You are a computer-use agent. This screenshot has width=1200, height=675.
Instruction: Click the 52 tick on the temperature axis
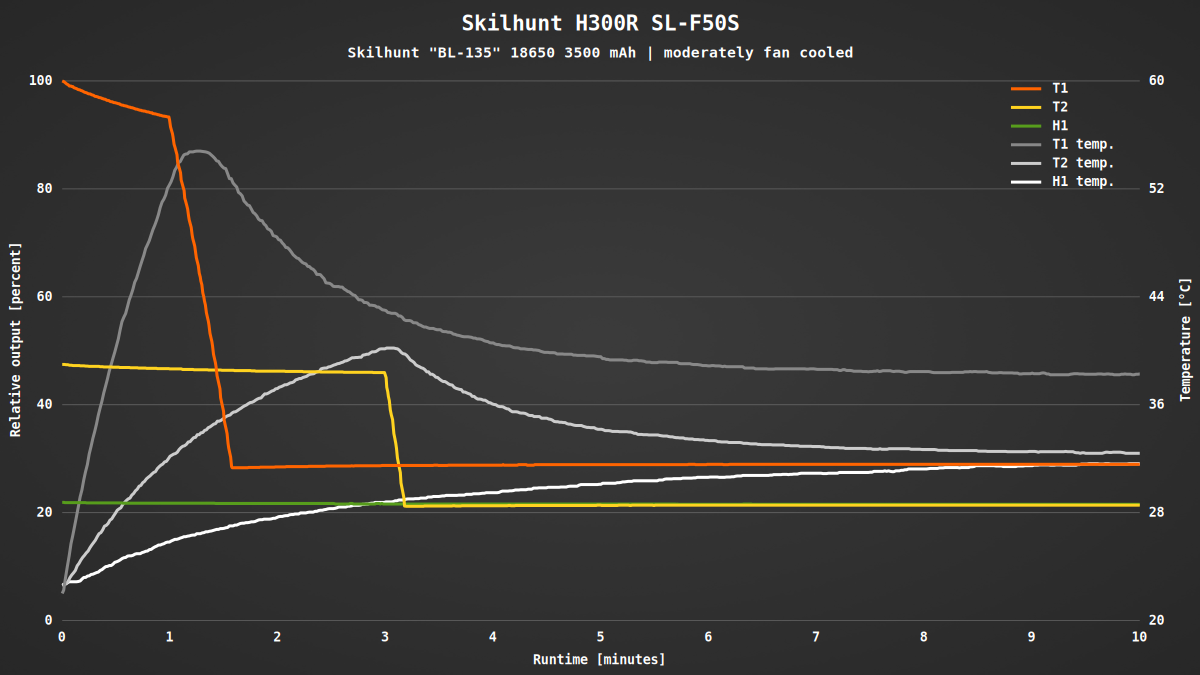pyautogui.click(x=1156, y=188)
